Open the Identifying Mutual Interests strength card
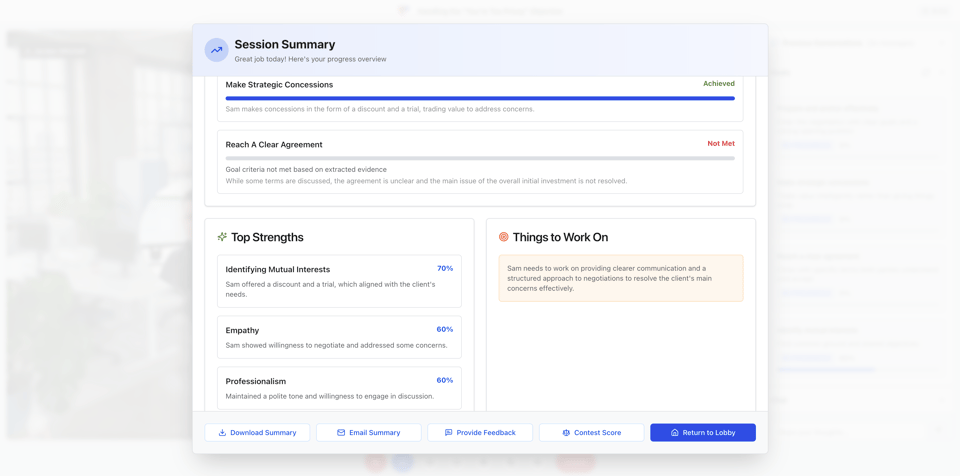Image resolution: width=960 pixels, height=476 pixels. pos(339,281)
